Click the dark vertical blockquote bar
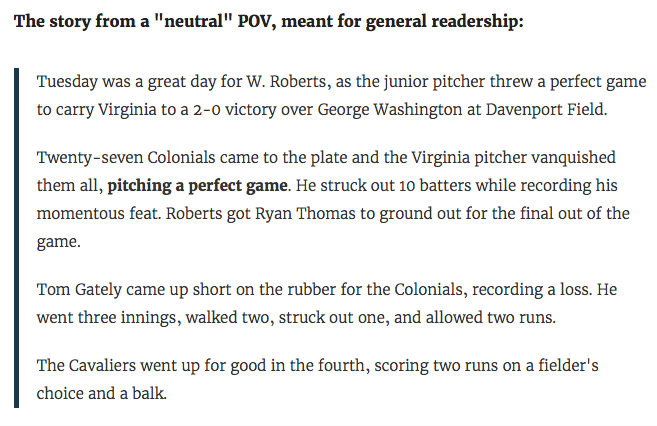Image resolution: width=657 pixels, height=426 pixels. 16,238
